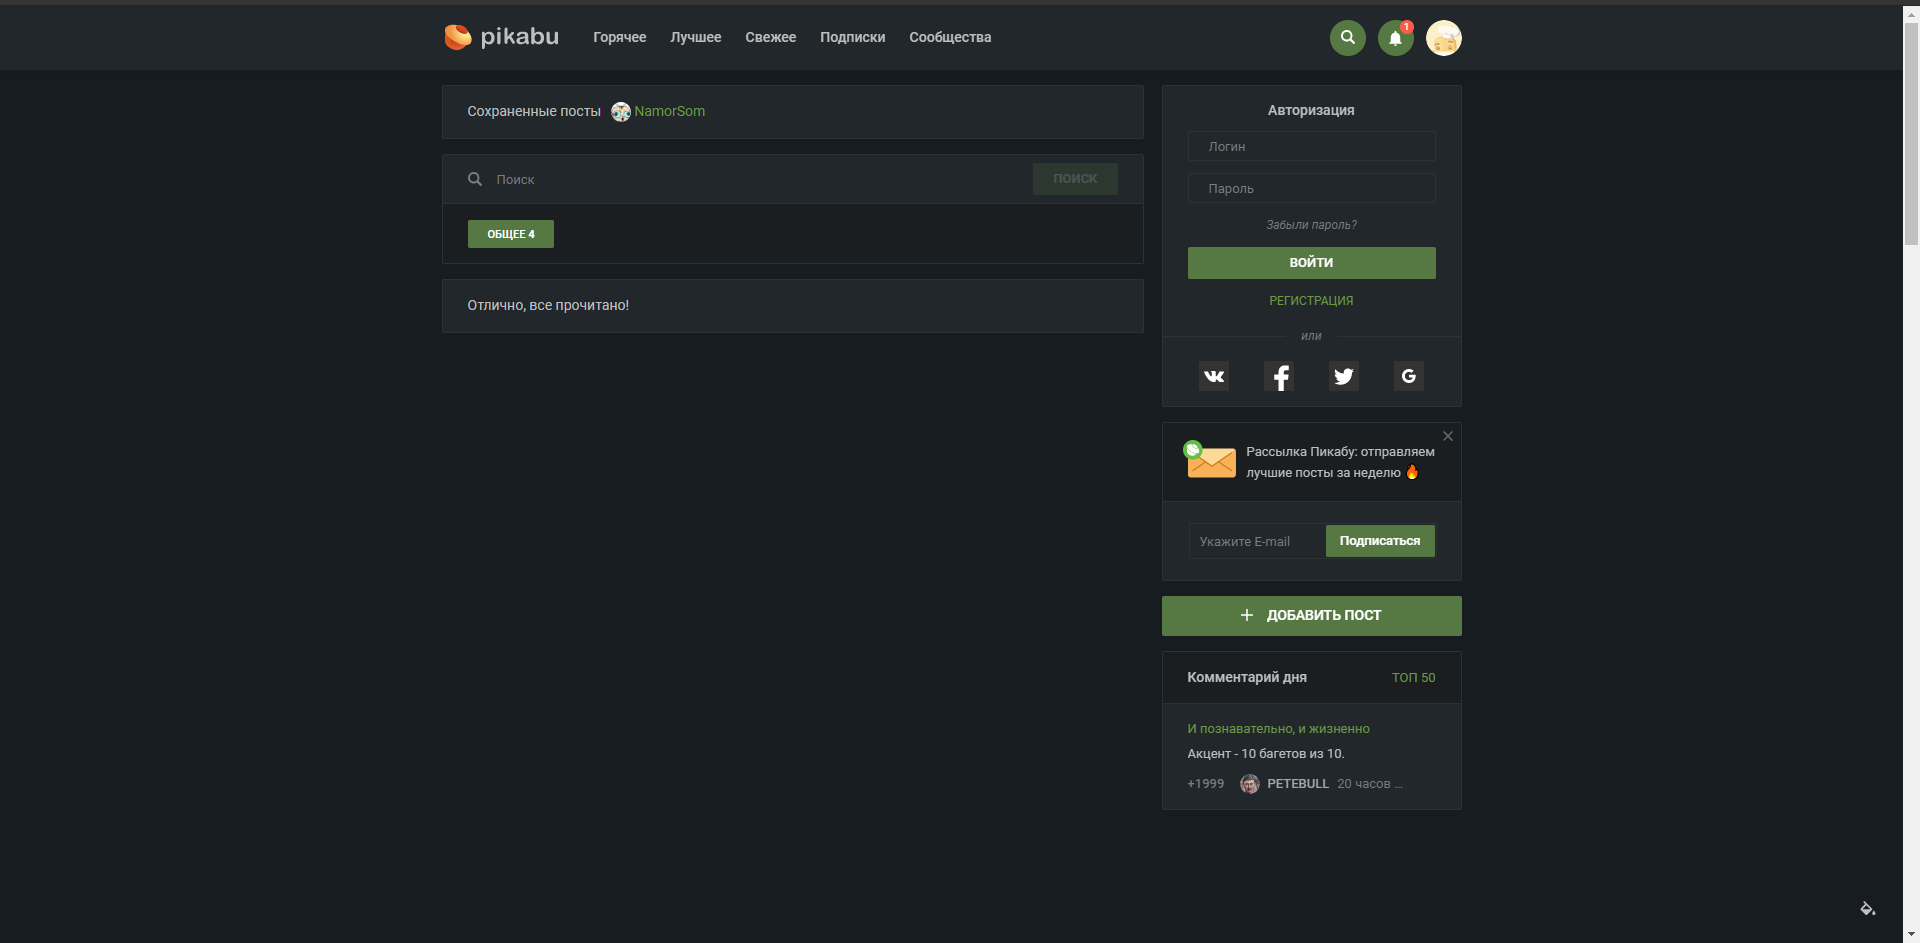The width and height of the screenshot is (1920, 943).
Task: Click the page vertical scrollbar thumb
Action: pos(1911,133)
